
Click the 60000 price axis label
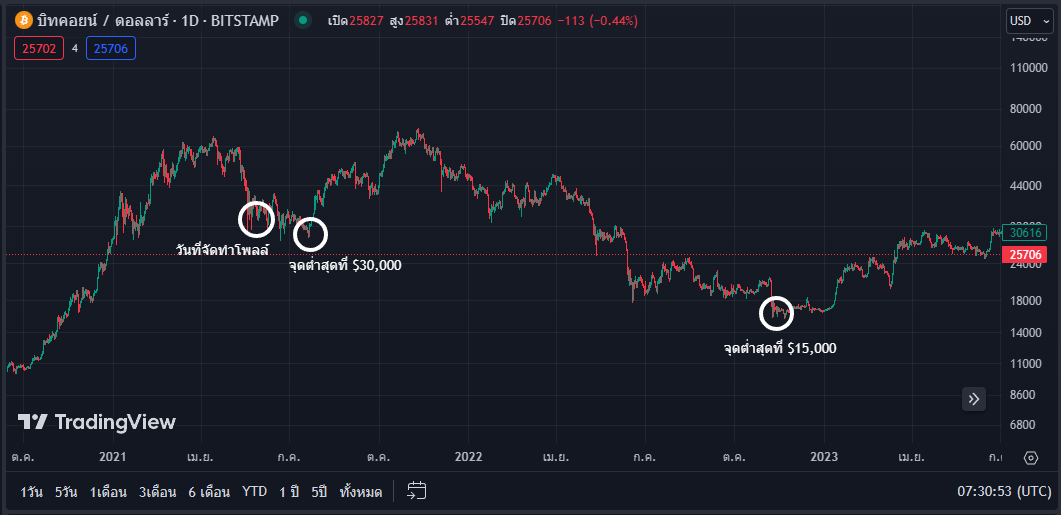click(1027, 145)
